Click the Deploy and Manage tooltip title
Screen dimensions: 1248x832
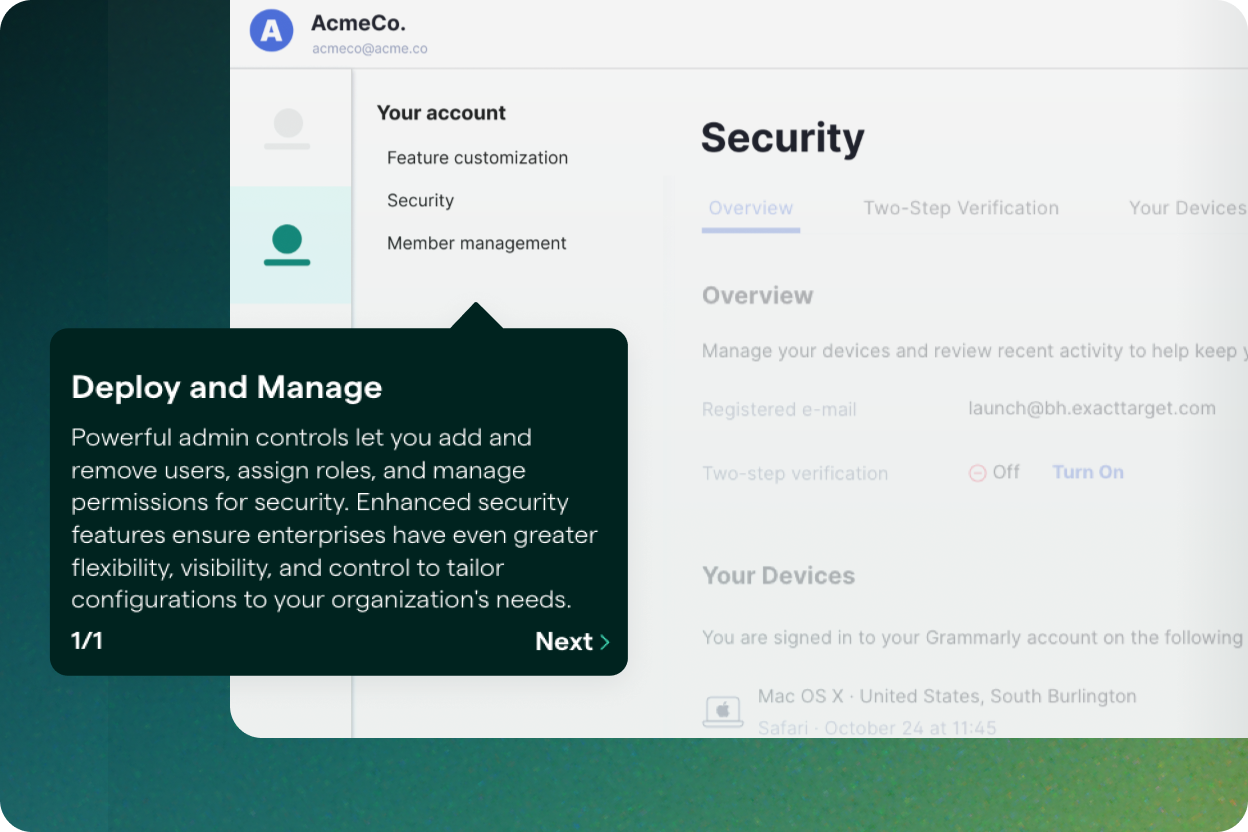tap(227, 388)
